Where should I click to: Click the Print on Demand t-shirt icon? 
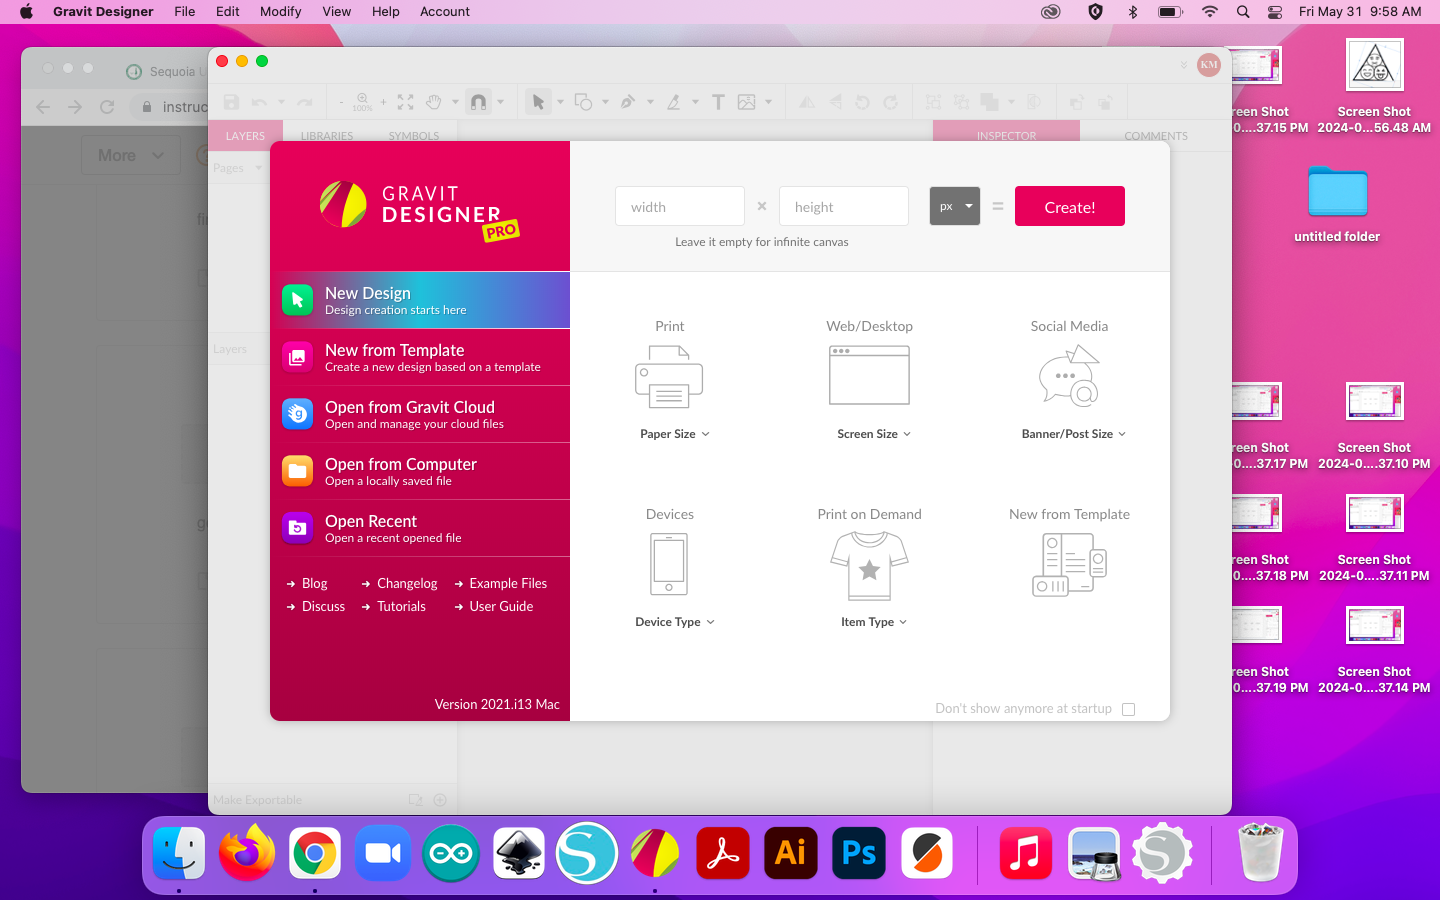[869, 565]
